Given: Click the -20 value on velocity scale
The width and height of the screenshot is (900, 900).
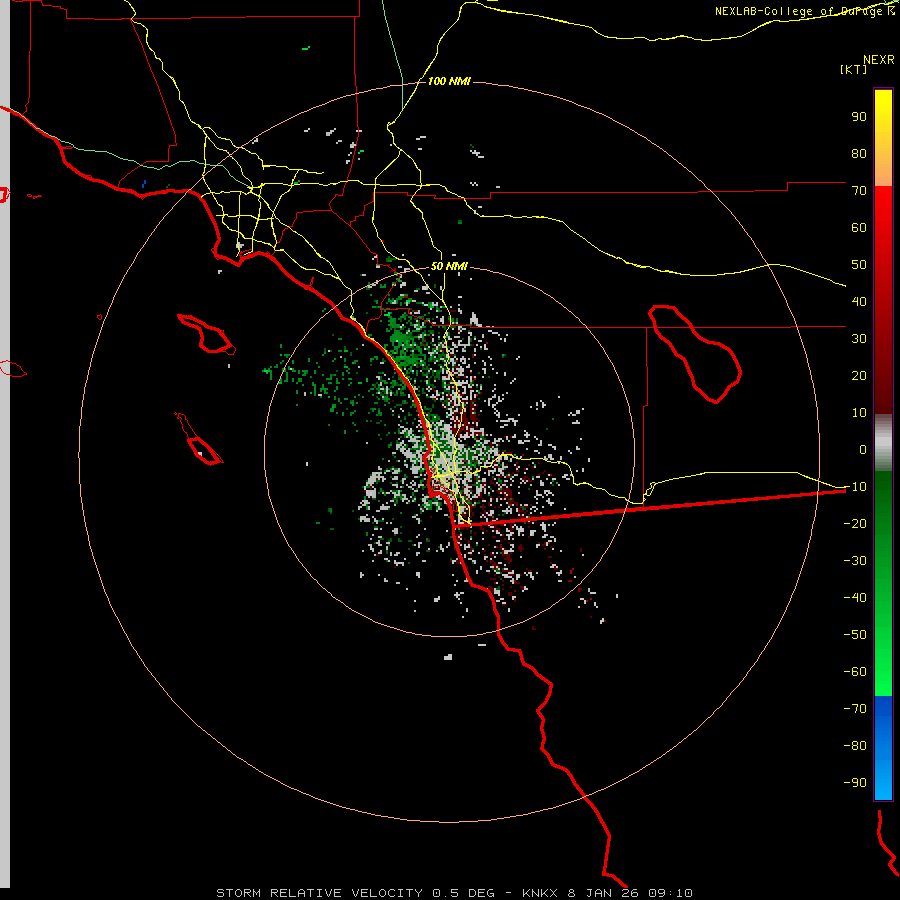Looking at the screenshot, I should point(855,523).
